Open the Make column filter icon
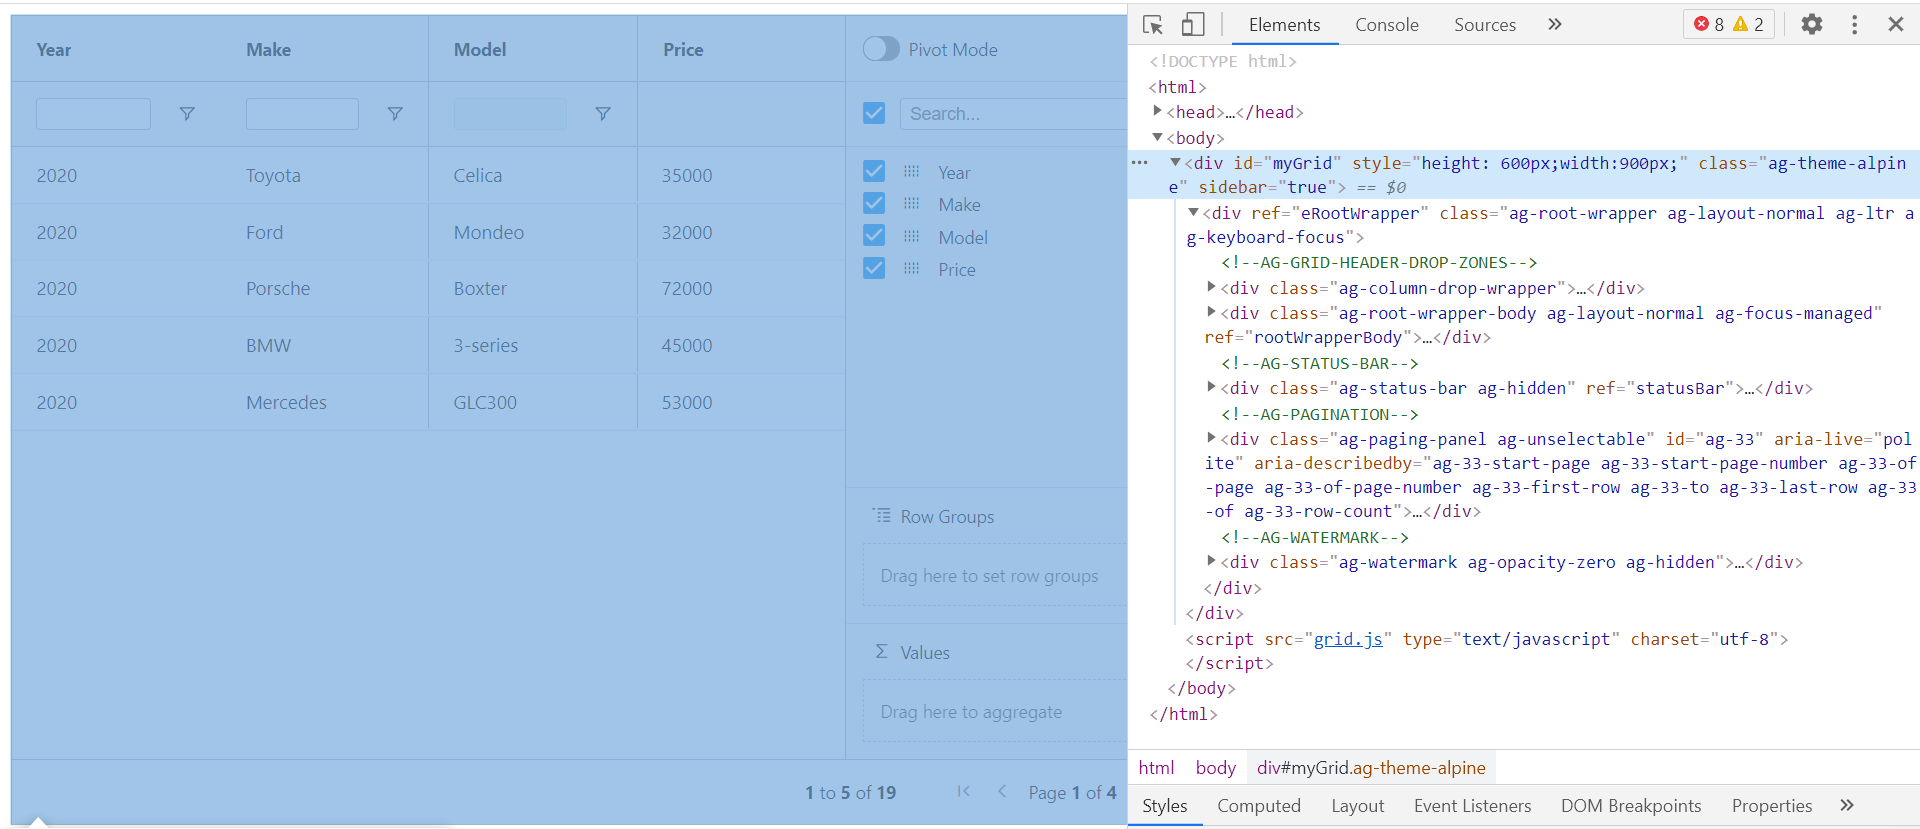The width and height of the screenshot is (1920, 829). click(395, 114)
